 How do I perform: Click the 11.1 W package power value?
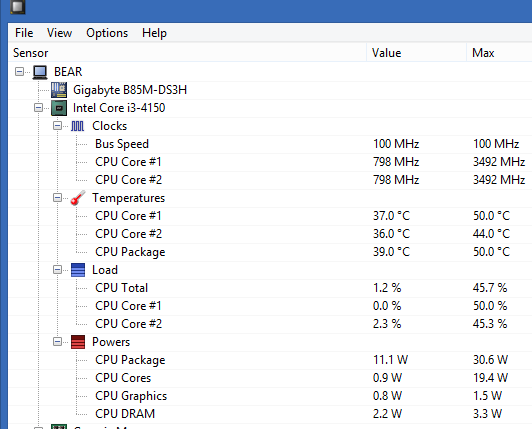390,360
